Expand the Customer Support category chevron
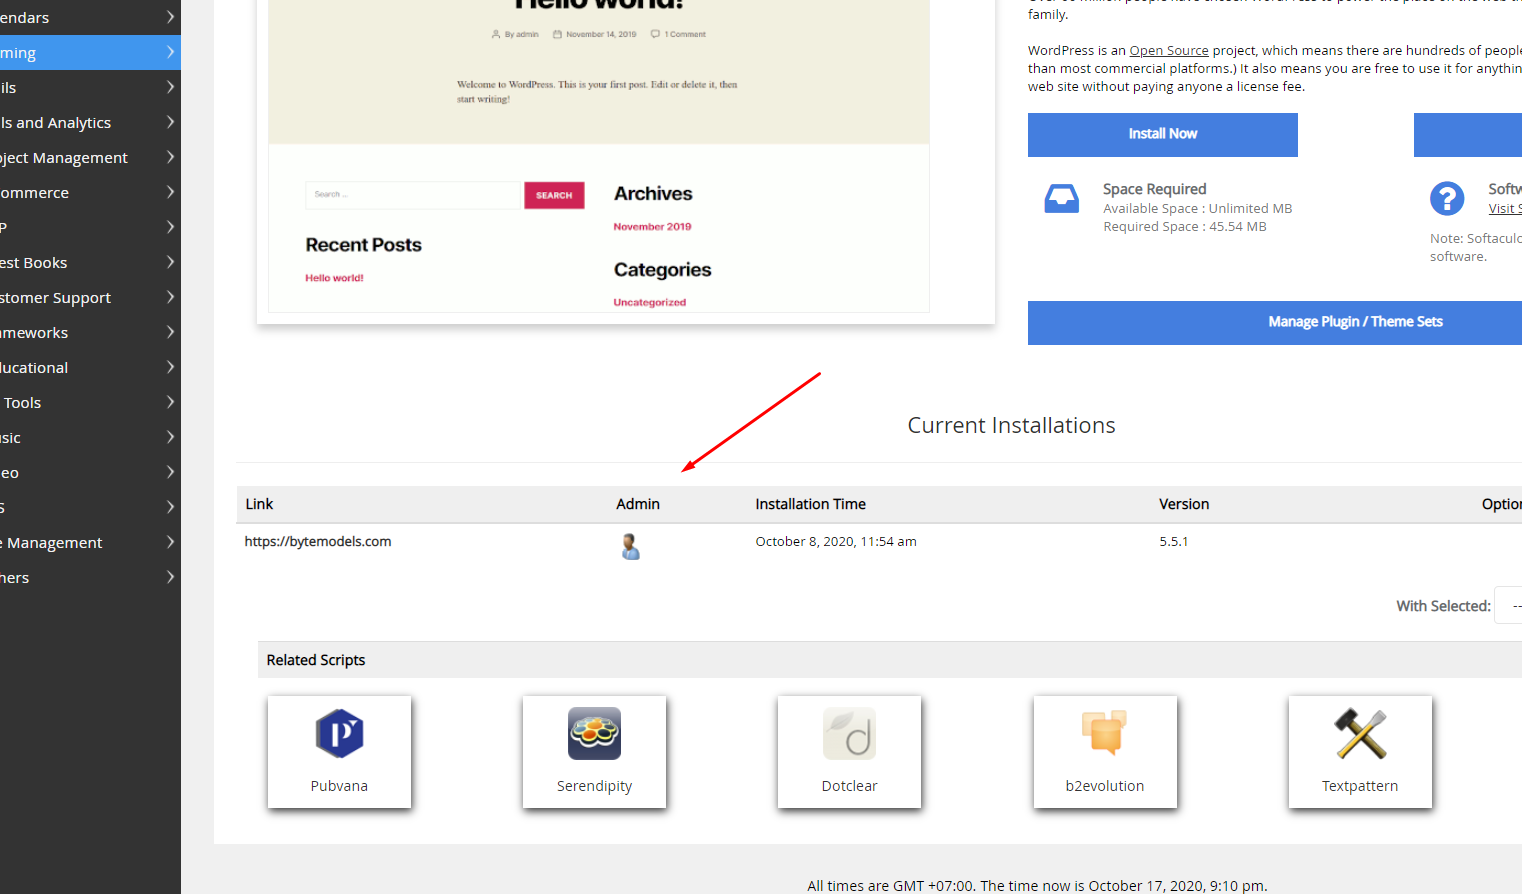 tap(170, 297)
